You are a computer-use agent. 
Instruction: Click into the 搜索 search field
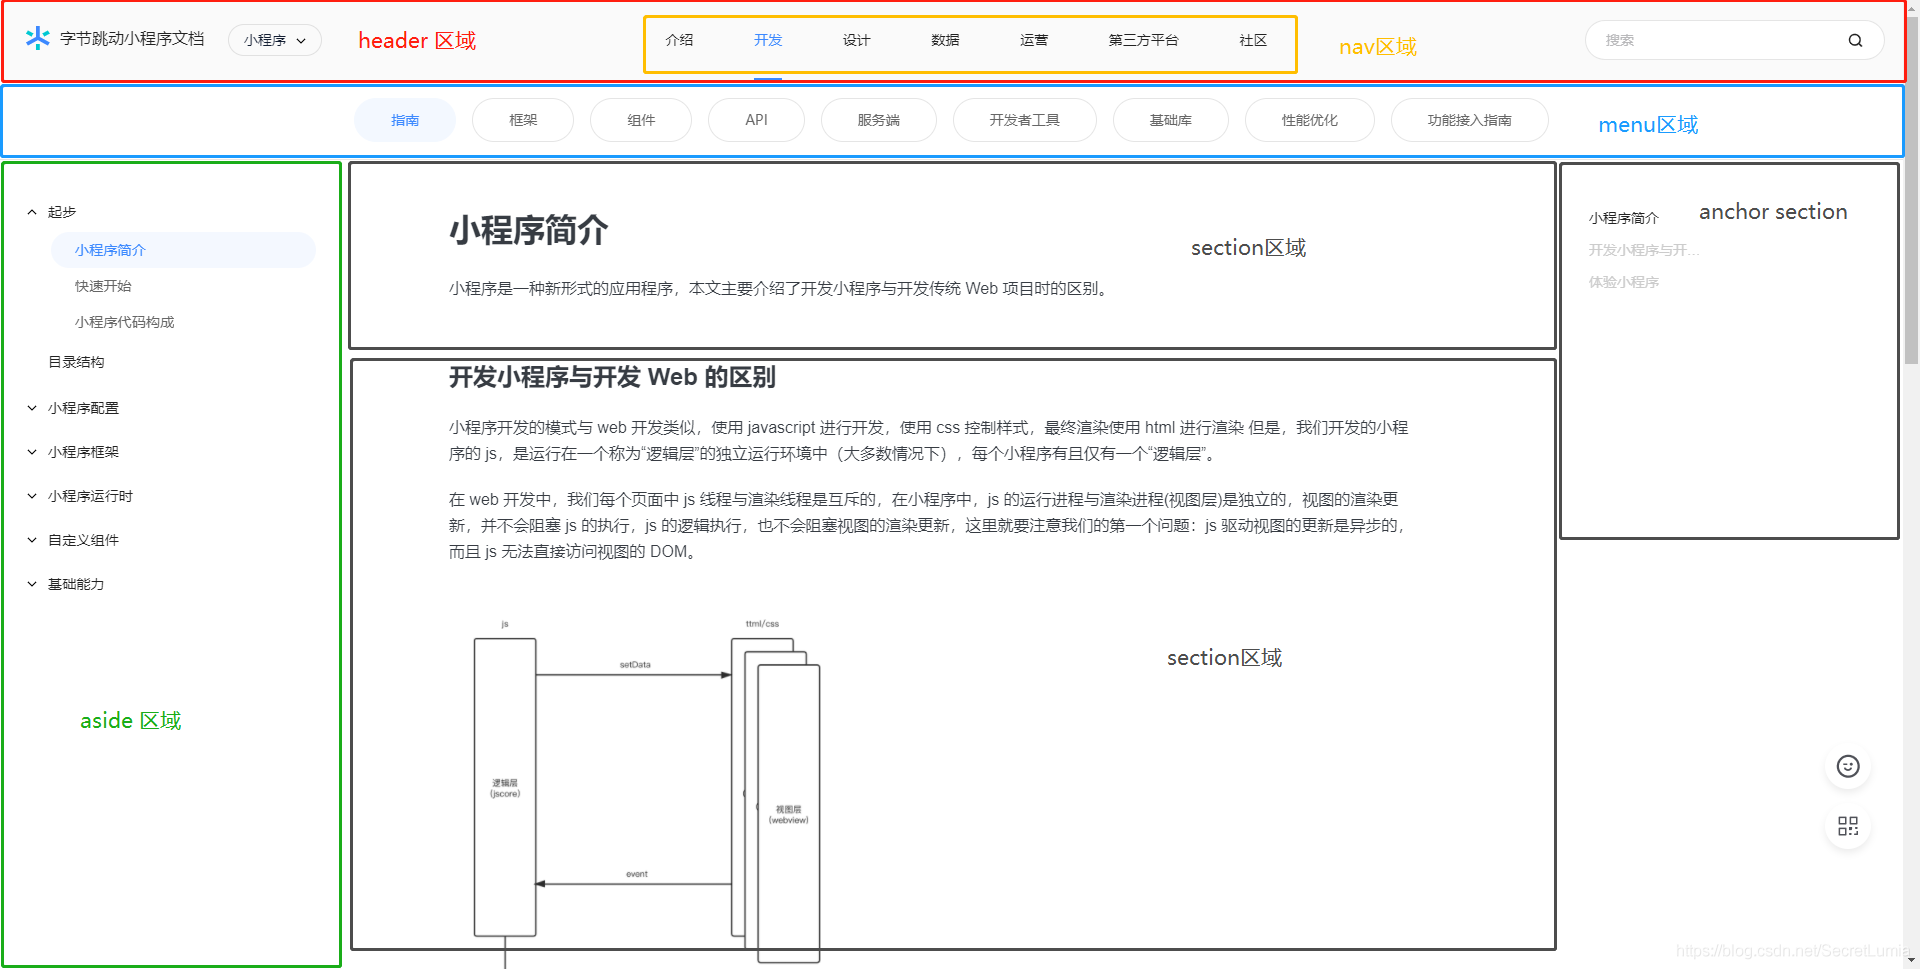click(x=1734, y=41)
